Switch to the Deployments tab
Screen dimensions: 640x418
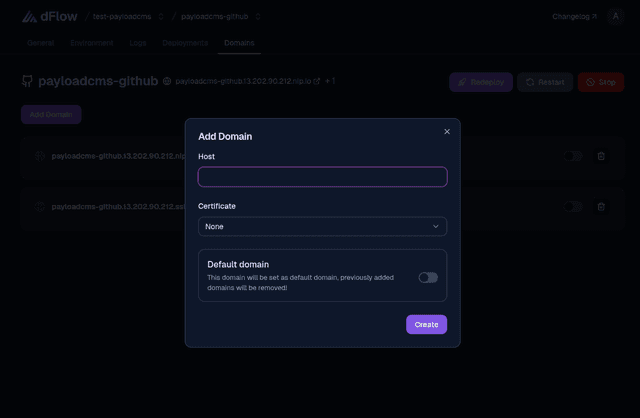pos(185,44)
